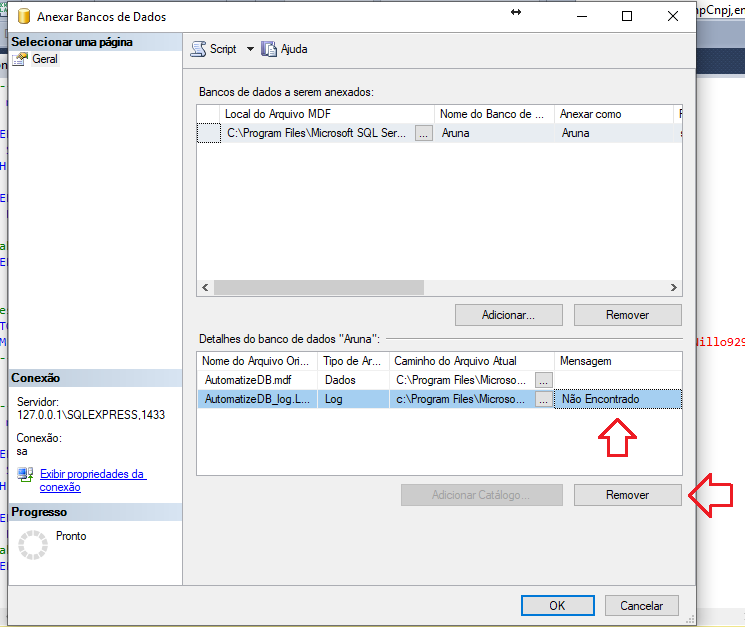The width and height of the screenshot is (745, 627).
Task: Click the progress spinner icon
Action: (x=33, y=545)
